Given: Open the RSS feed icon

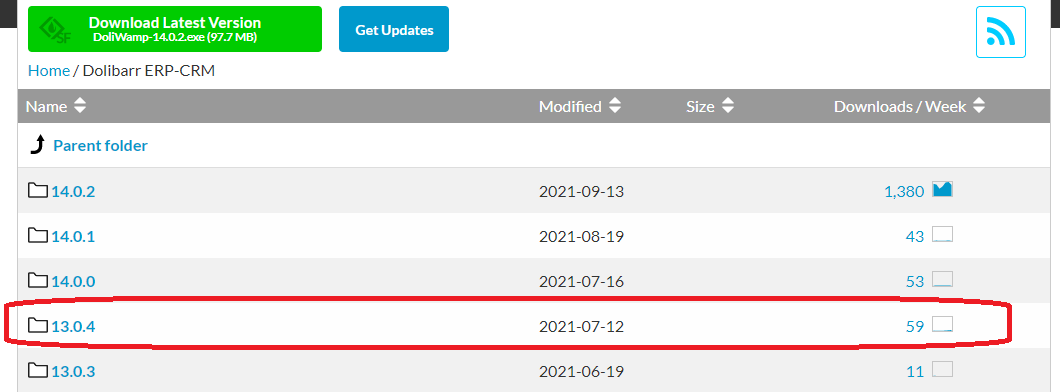Looking at the screenshot, I should pyautogui.click(x=1001, y=32).
